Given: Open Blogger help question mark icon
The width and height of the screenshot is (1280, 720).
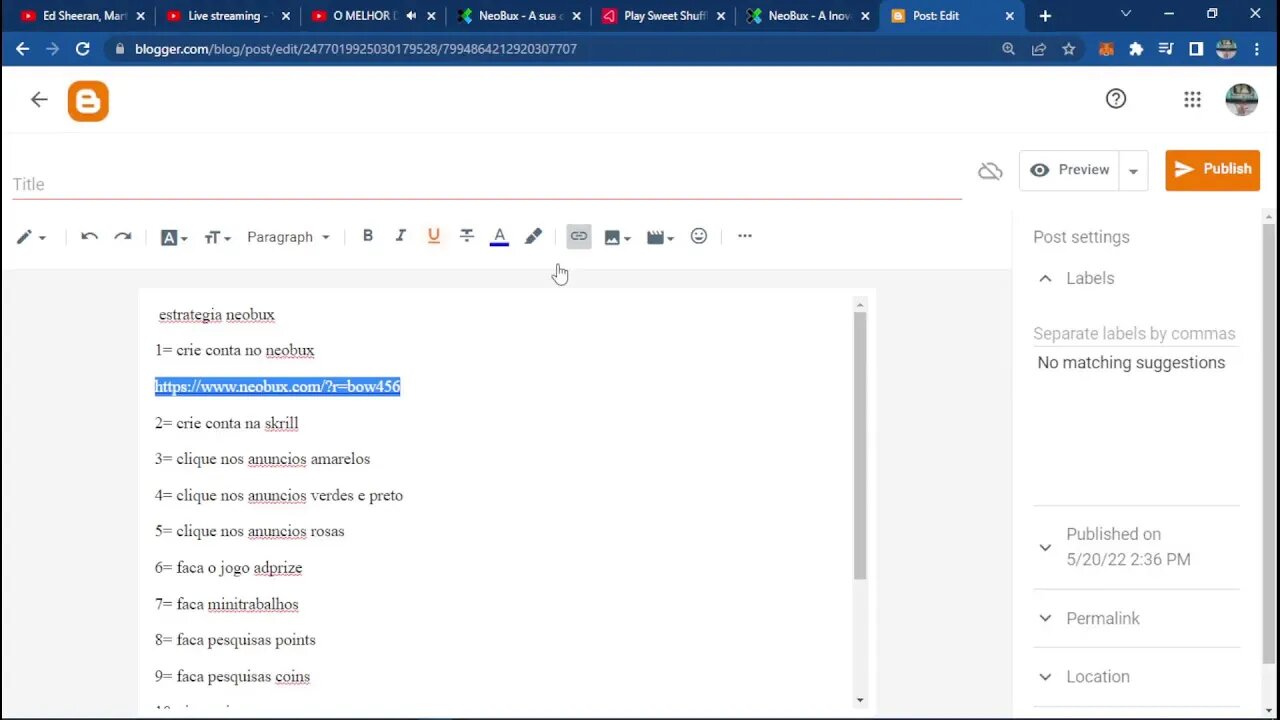Looking at the screenshot, I should pyautogui.click(x=1116, y=98).
